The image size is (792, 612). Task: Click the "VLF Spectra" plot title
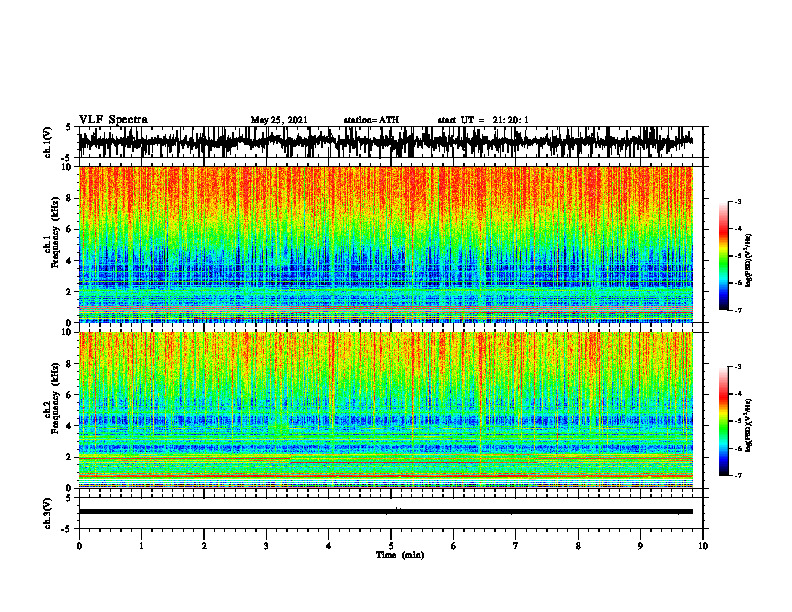pos(113,120)
